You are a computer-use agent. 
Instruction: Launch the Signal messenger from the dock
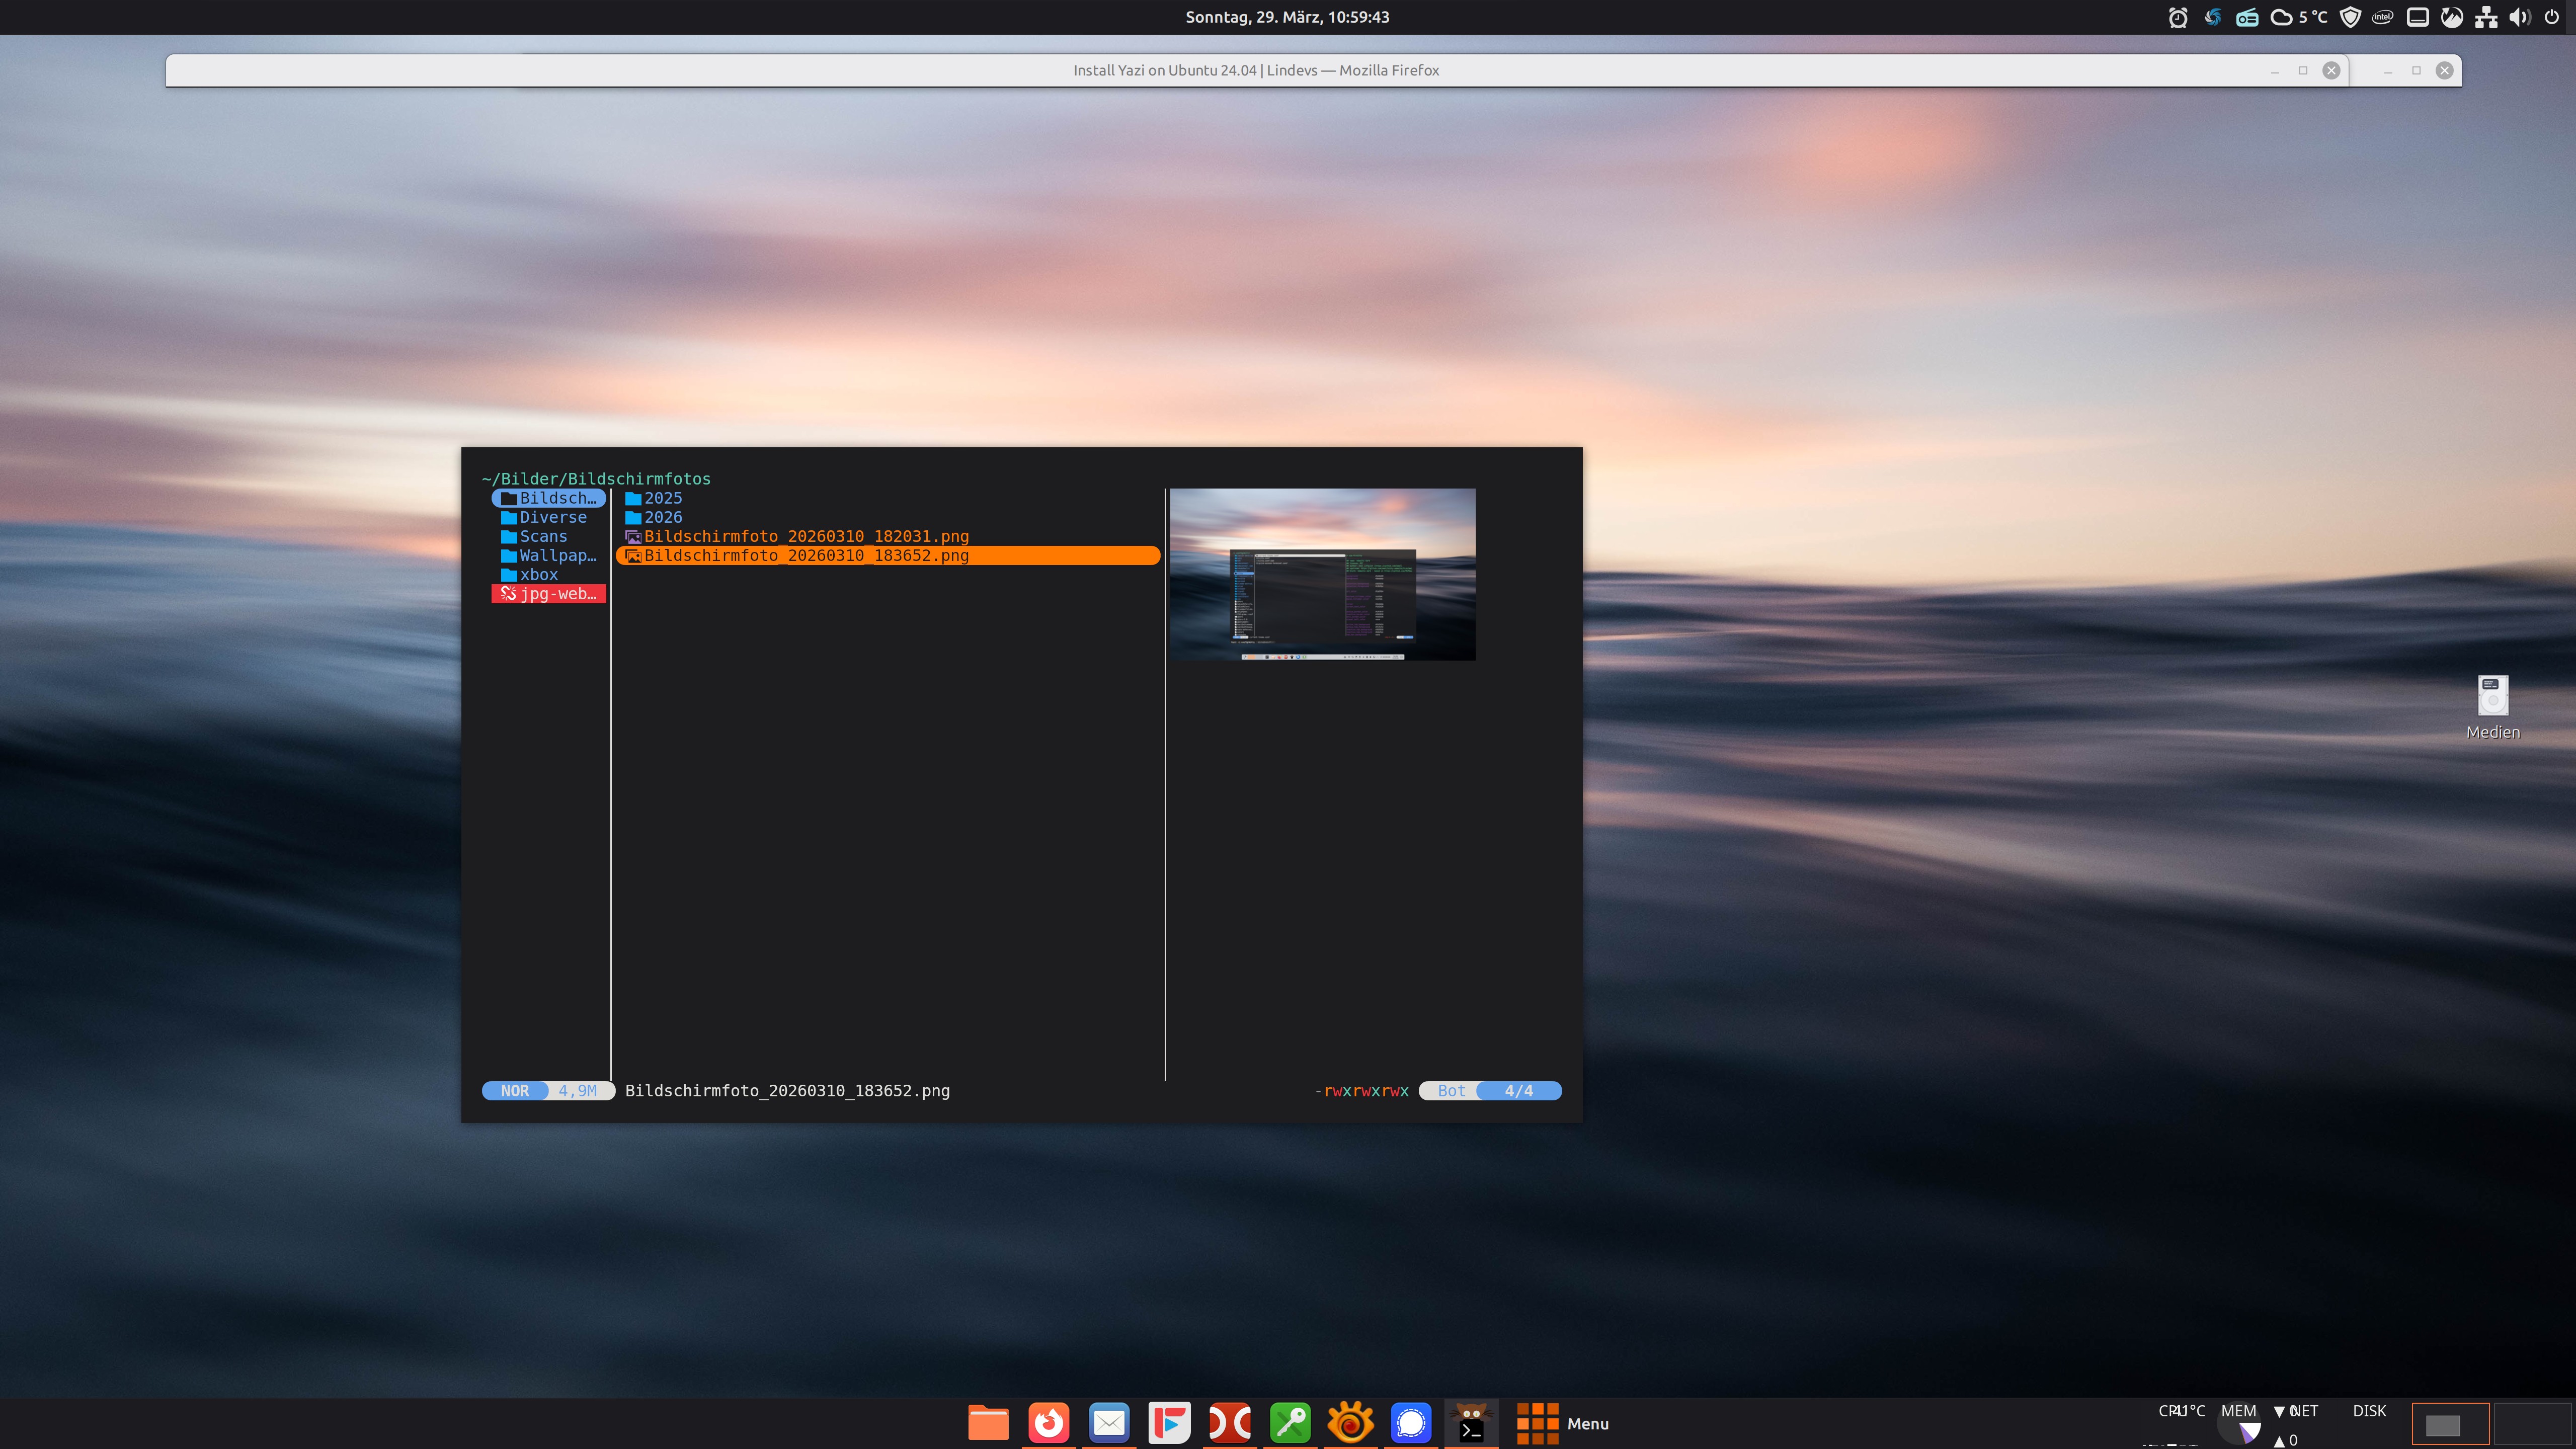click(1410, 1423)
